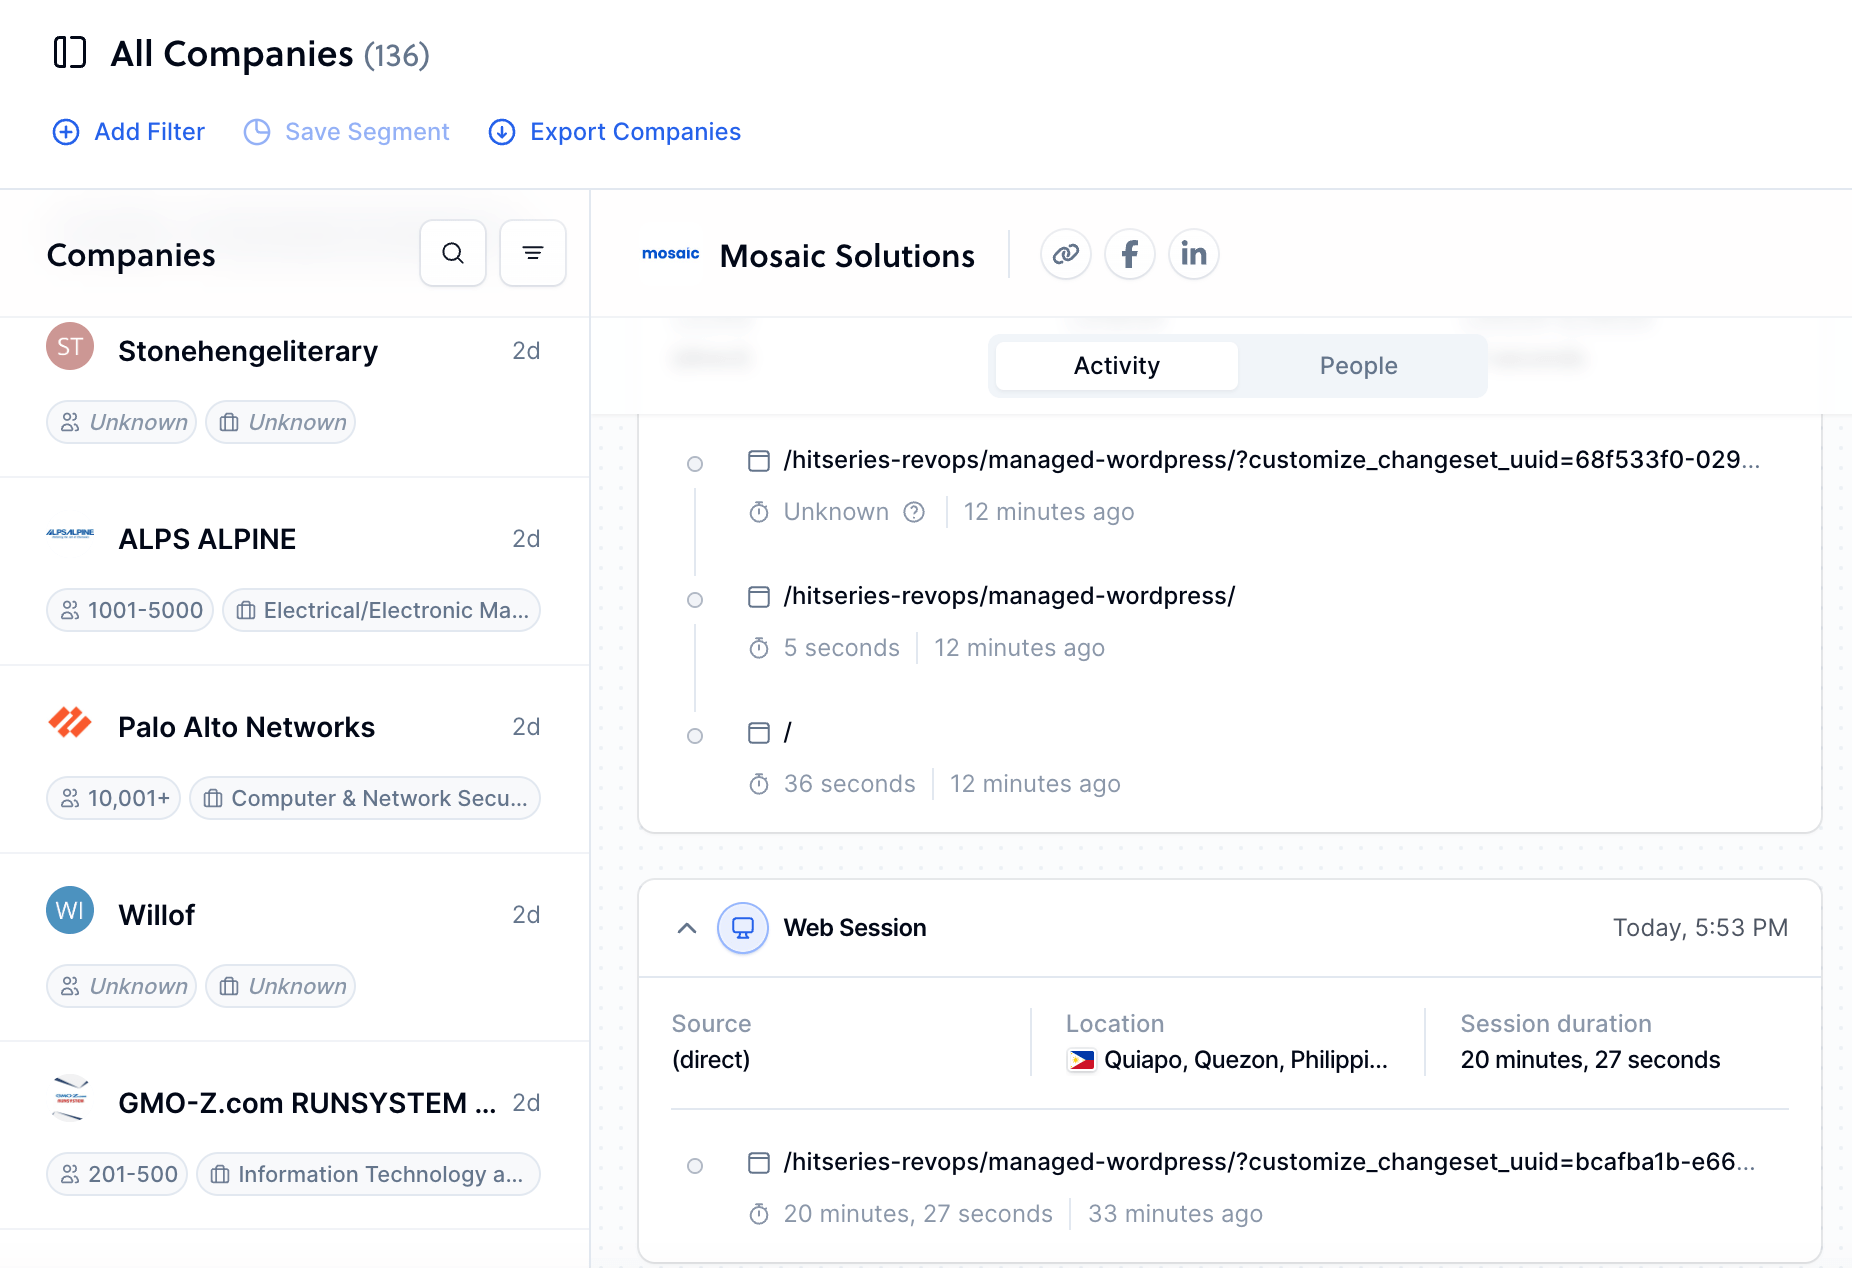Open /hitseries-revops/managed-wordpress/ page entry

click(1010, 596)
